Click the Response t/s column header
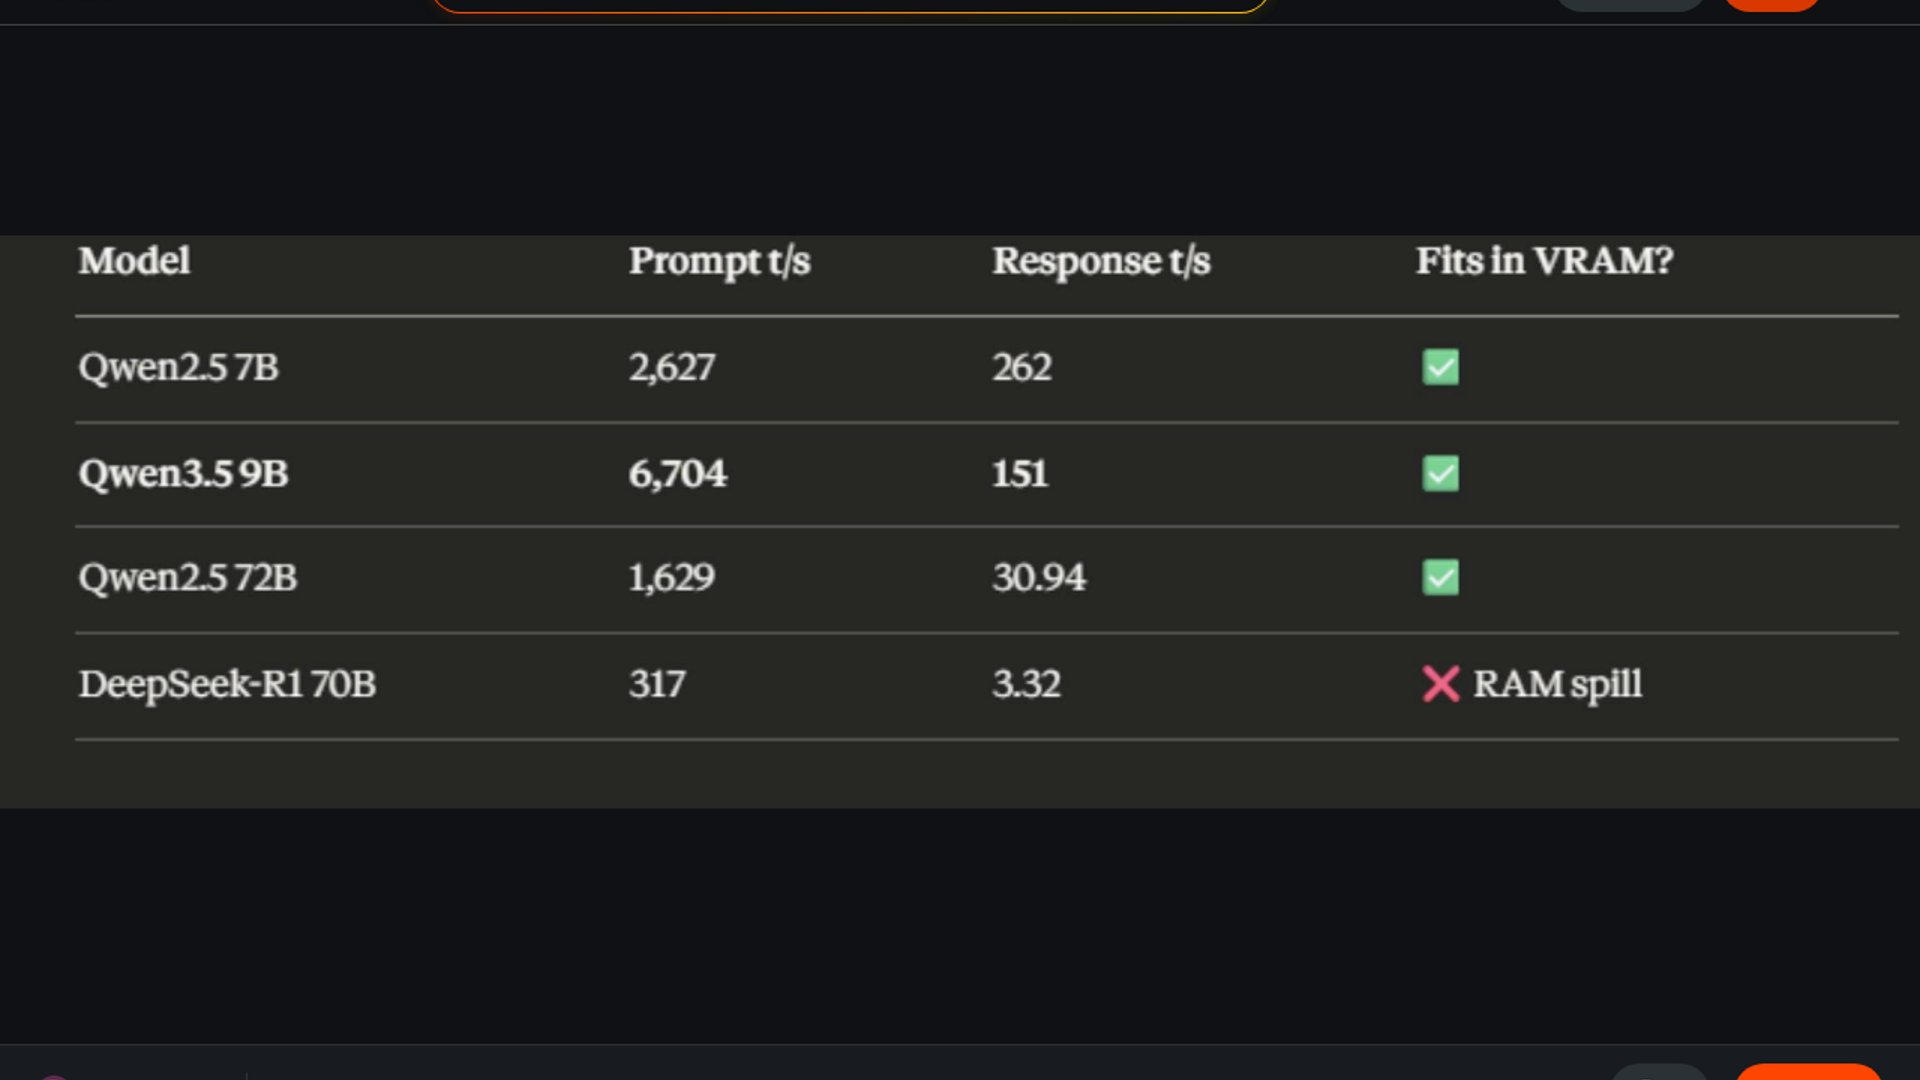Screen dimensions: 1920x1080 [x=1101, y=261]
